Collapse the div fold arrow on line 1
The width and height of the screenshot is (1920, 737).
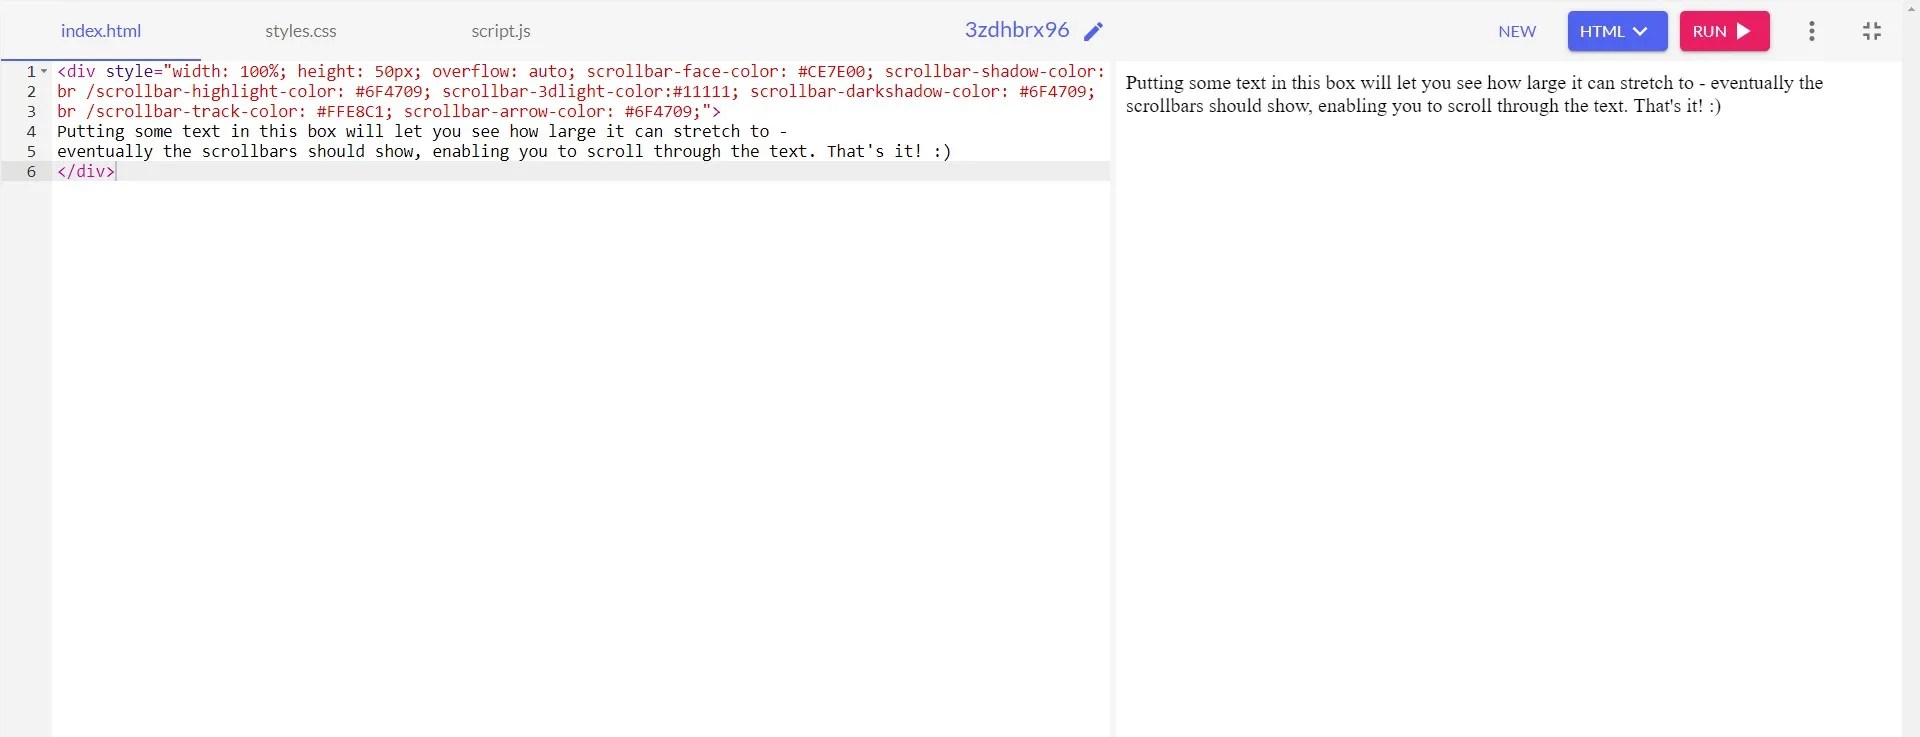coord(44,71)
